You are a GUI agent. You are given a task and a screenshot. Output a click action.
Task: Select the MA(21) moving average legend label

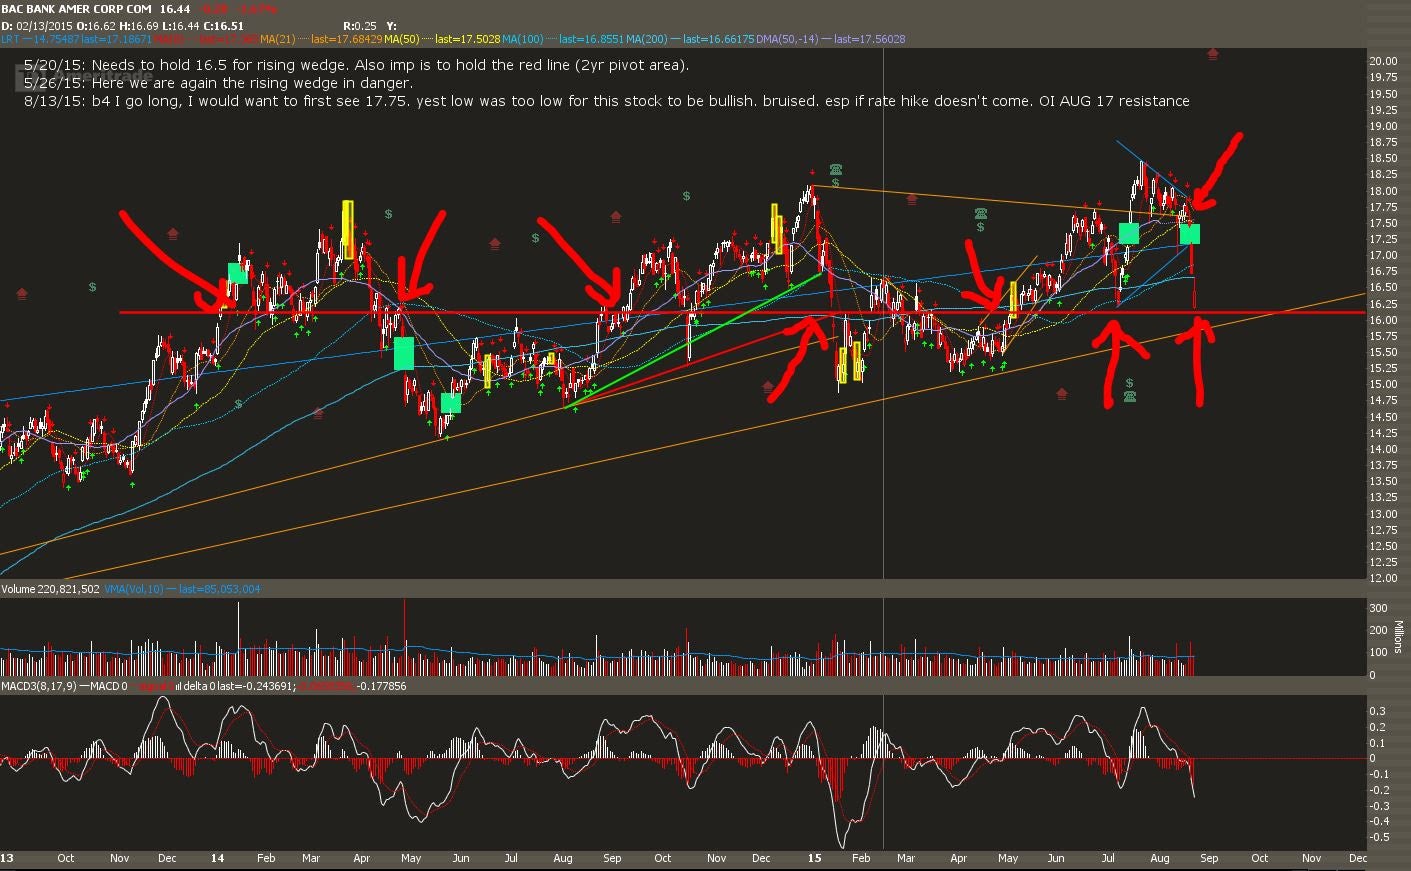point(276,39)
